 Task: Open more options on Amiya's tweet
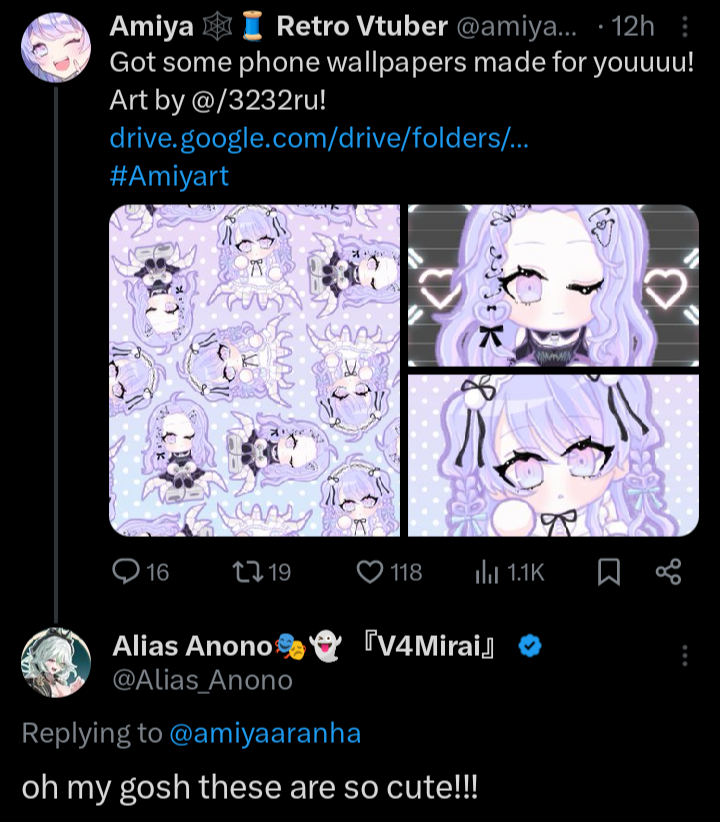tap(684, 26)
